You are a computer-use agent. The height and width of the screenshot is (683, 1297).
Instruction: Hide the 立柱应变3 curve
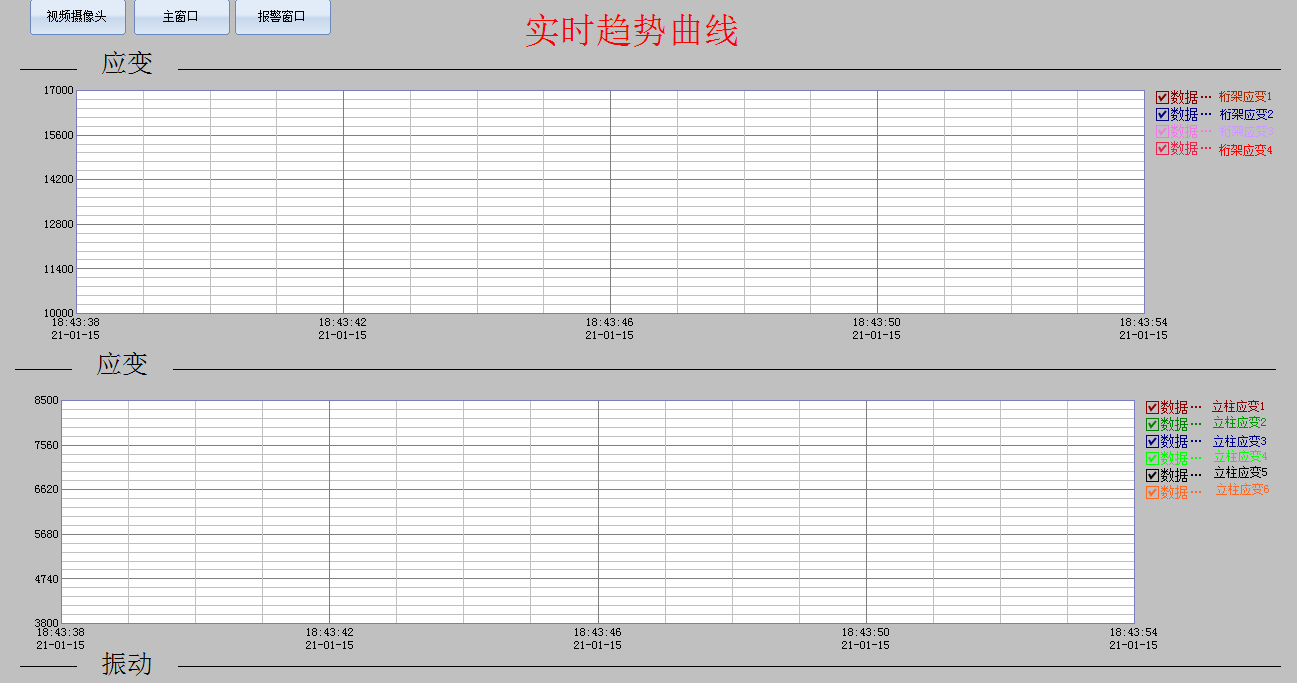pyautogui.click(x=1152, y=441)
